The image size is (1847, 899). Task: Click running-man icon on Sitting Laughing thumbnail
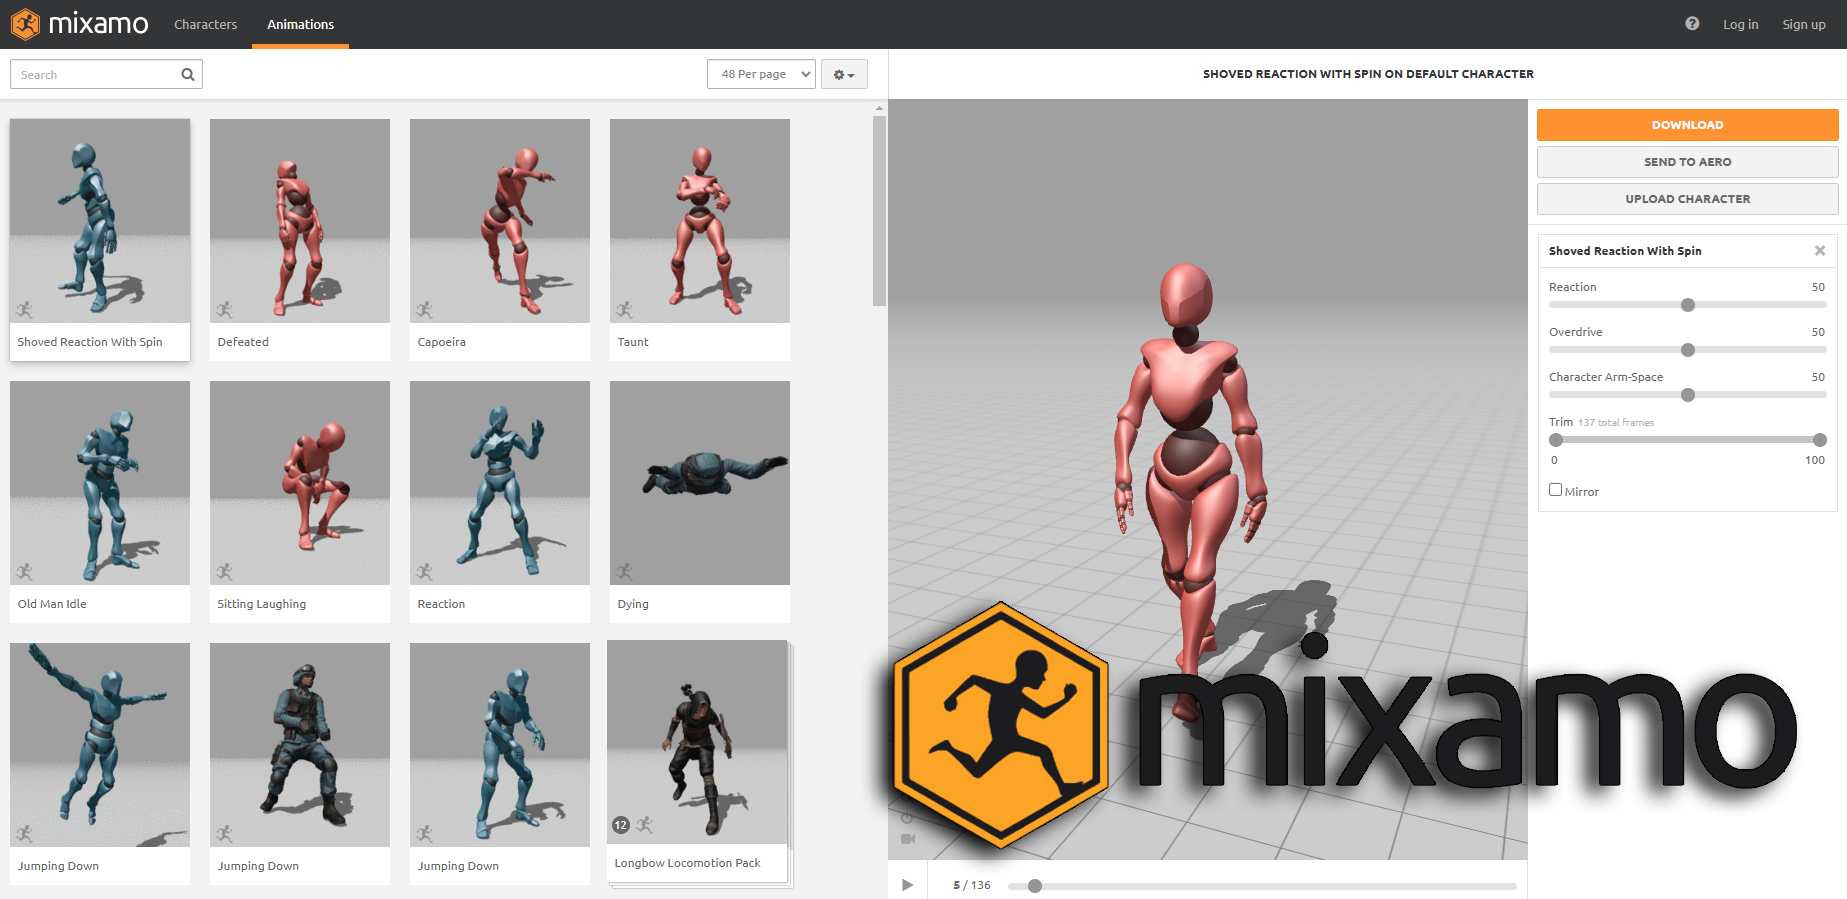coord(224,571)
